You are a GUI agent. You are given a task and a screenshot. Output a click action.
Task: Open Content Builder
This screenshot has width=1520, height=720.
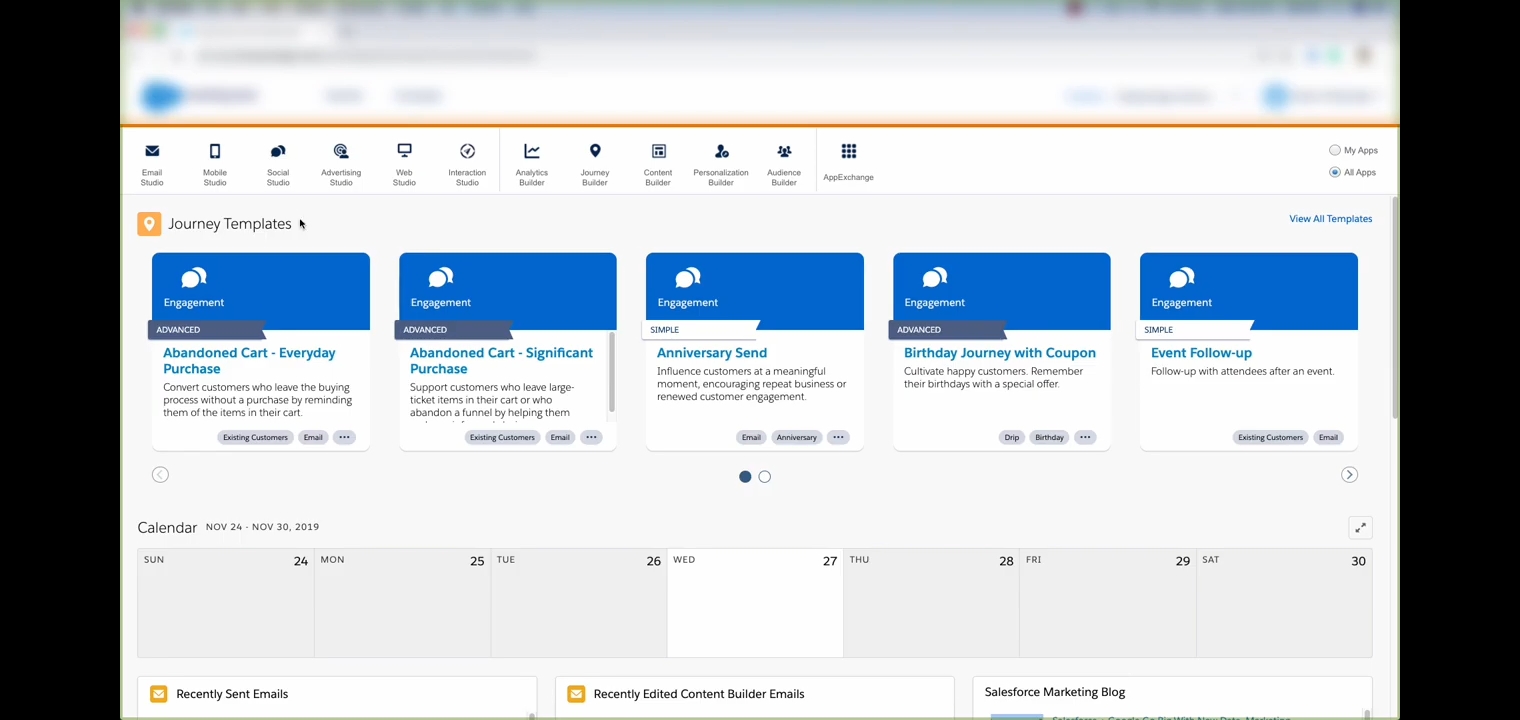(x=658, y=163)
